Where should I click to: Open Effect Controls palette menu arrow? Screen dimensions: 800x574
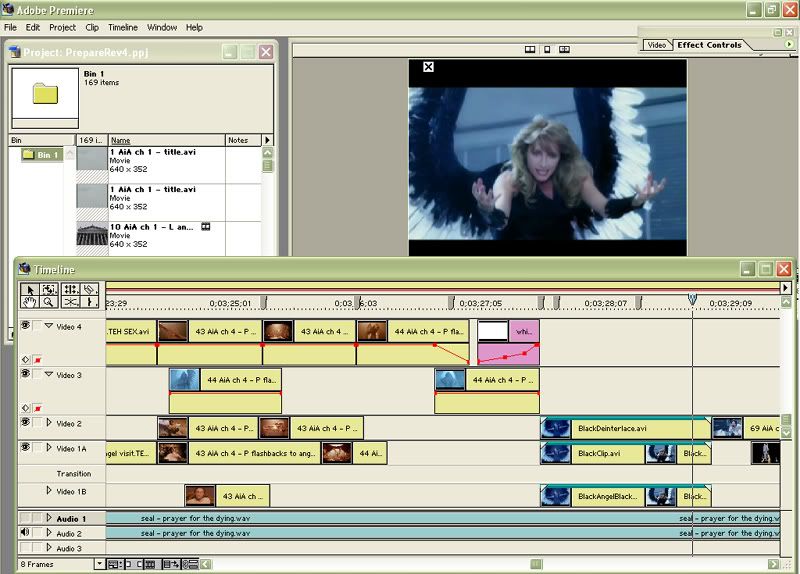tap(789, 44)
